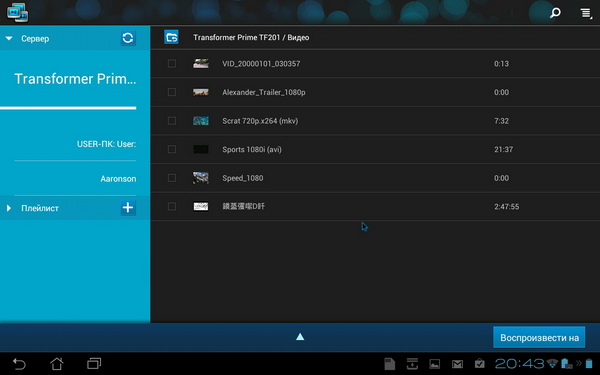Check the box for VID_20000101_030357

(172, 64)
